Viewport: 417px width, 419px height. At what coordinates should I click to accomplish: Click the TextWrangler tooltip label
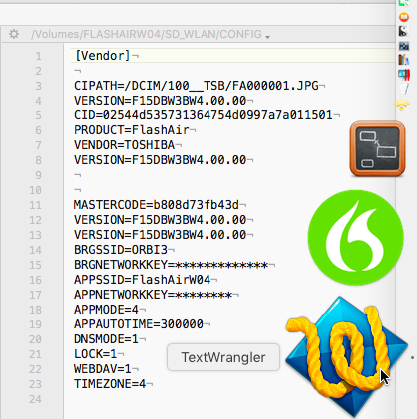223,357
